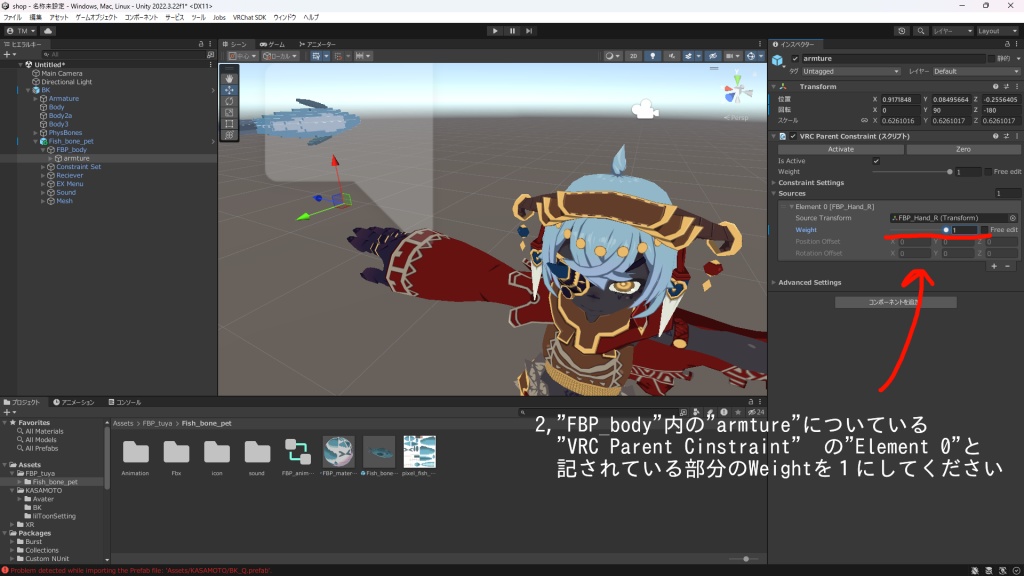
Task: Toggle scene audio icon
Action: tap(671, 56)
